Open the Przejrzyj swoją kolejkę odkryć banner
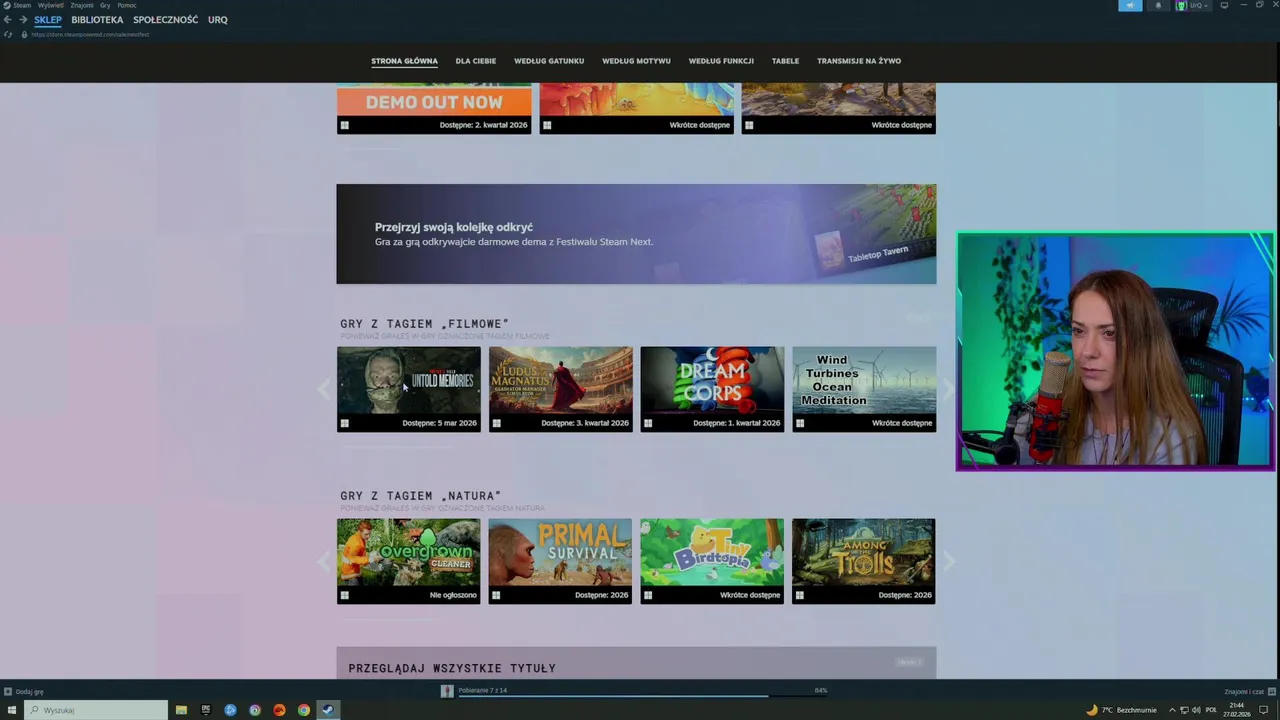Image resolution: width=1280 pixels, height=720 pixels. pyautogui.click(x=636, y=234)
